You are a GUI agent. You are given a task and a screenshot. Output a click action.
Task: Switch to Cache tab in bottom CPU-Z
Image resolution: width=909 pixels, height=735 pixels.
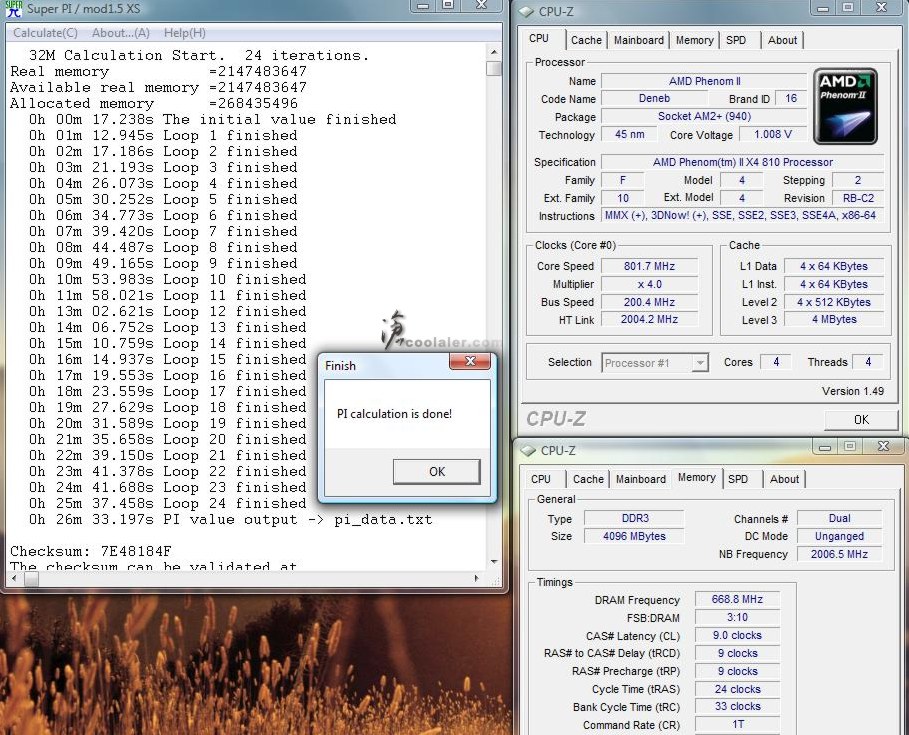click(588, 479)
